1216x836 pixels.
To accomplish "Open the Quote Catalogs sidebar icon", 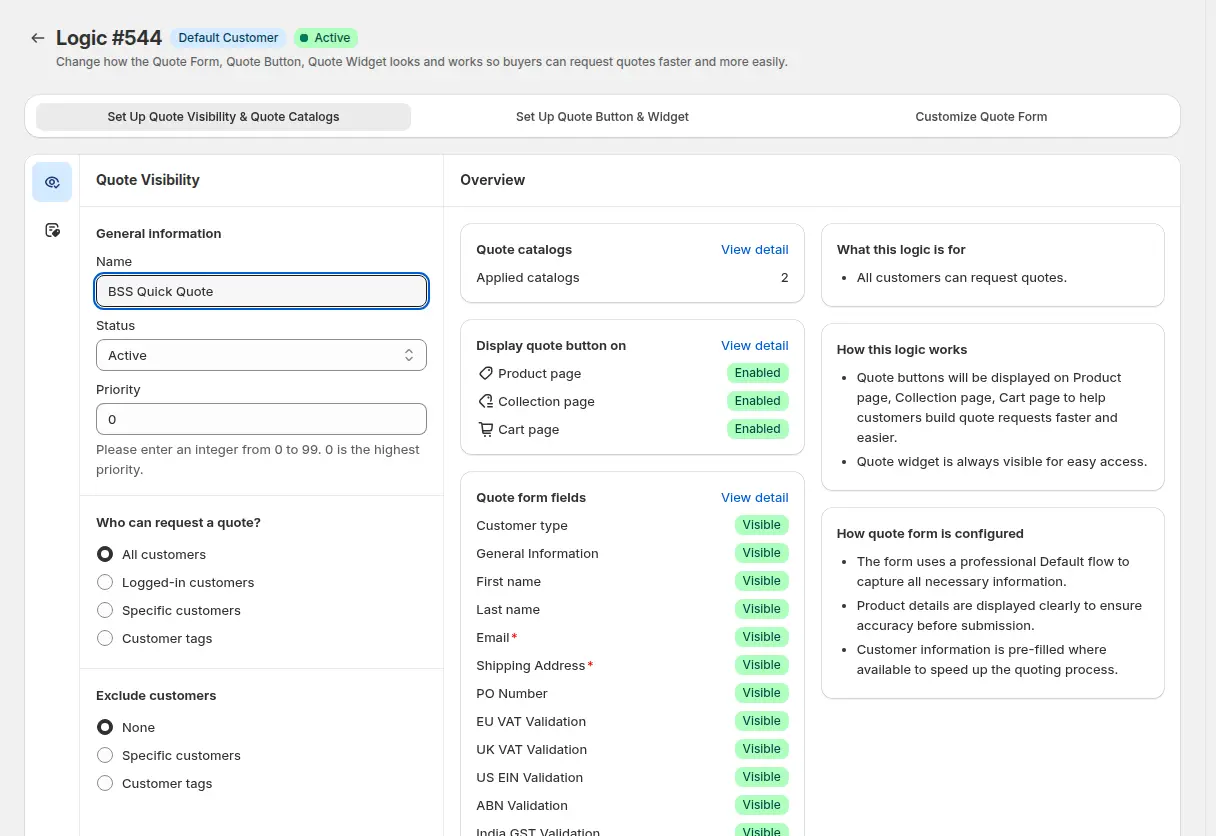I will coord(52,230).
